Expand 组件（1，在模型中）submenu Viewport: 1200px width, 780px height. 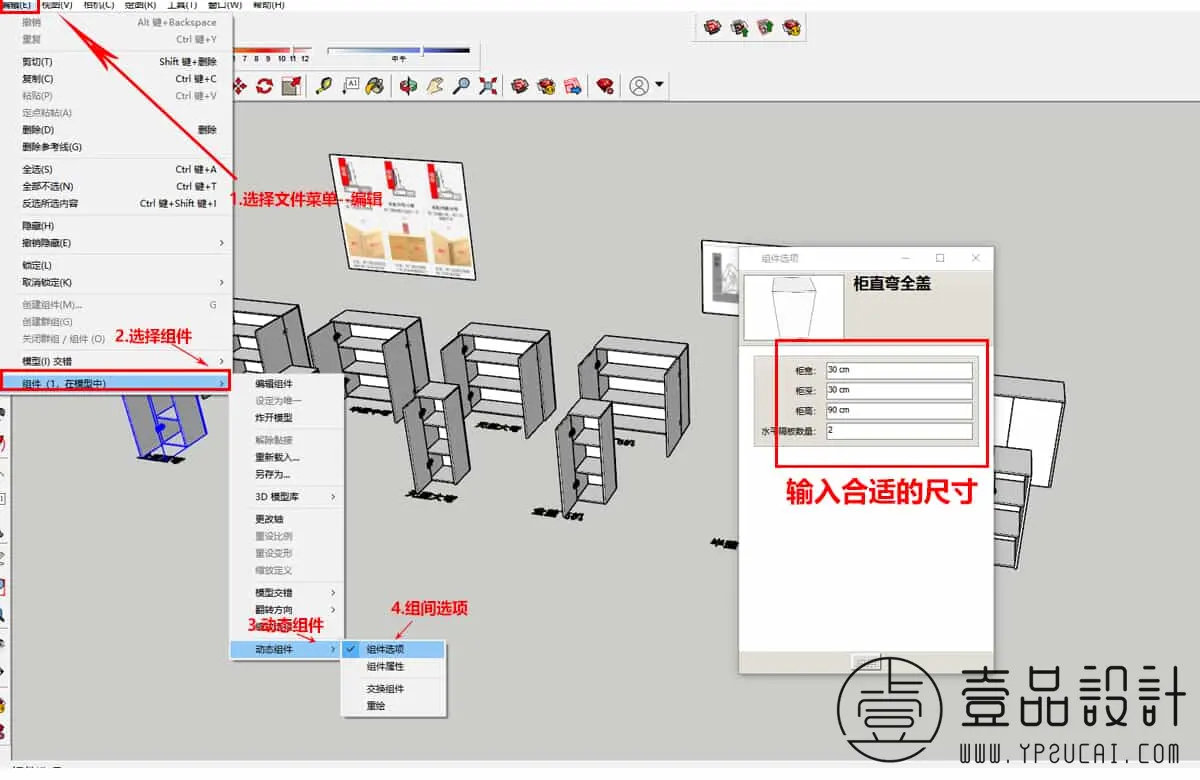point(117,383)
